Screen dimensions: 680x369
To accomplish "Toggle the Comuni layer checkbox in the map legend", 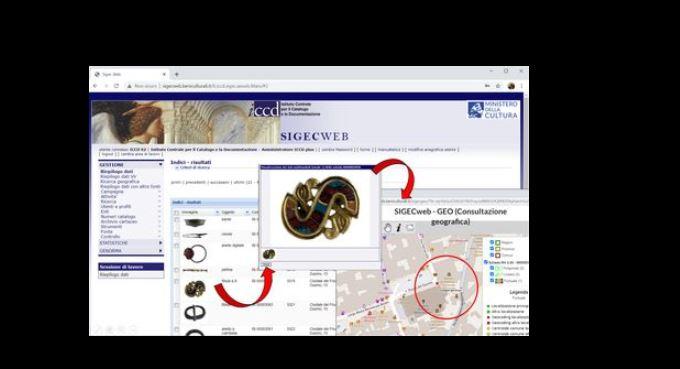I will [x=492, y=255].
